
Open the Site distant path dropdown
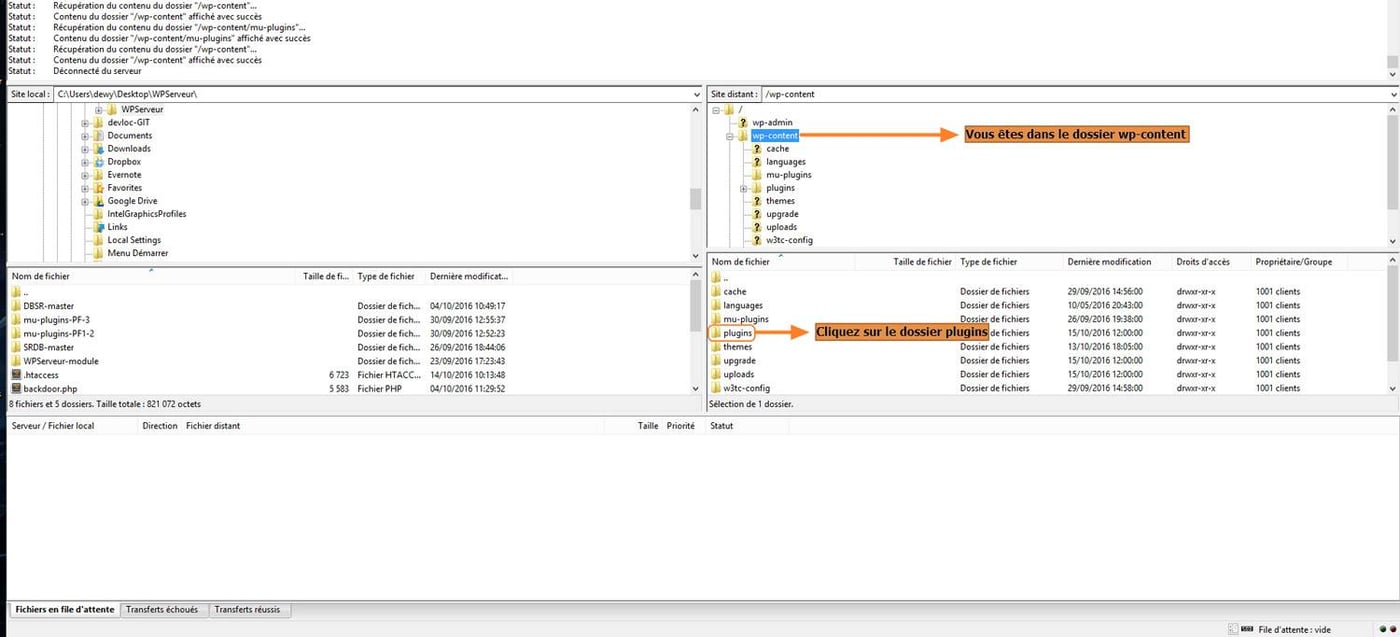[1392, 93]
